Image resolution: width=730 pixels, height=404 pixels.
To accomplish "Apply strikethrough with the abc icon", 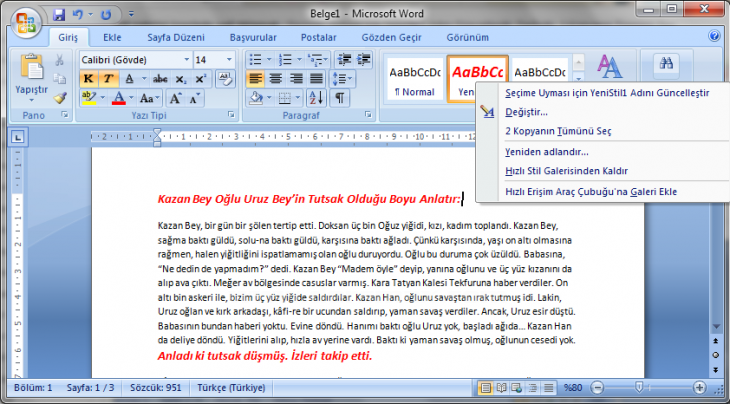I will (x=160, y=79).
